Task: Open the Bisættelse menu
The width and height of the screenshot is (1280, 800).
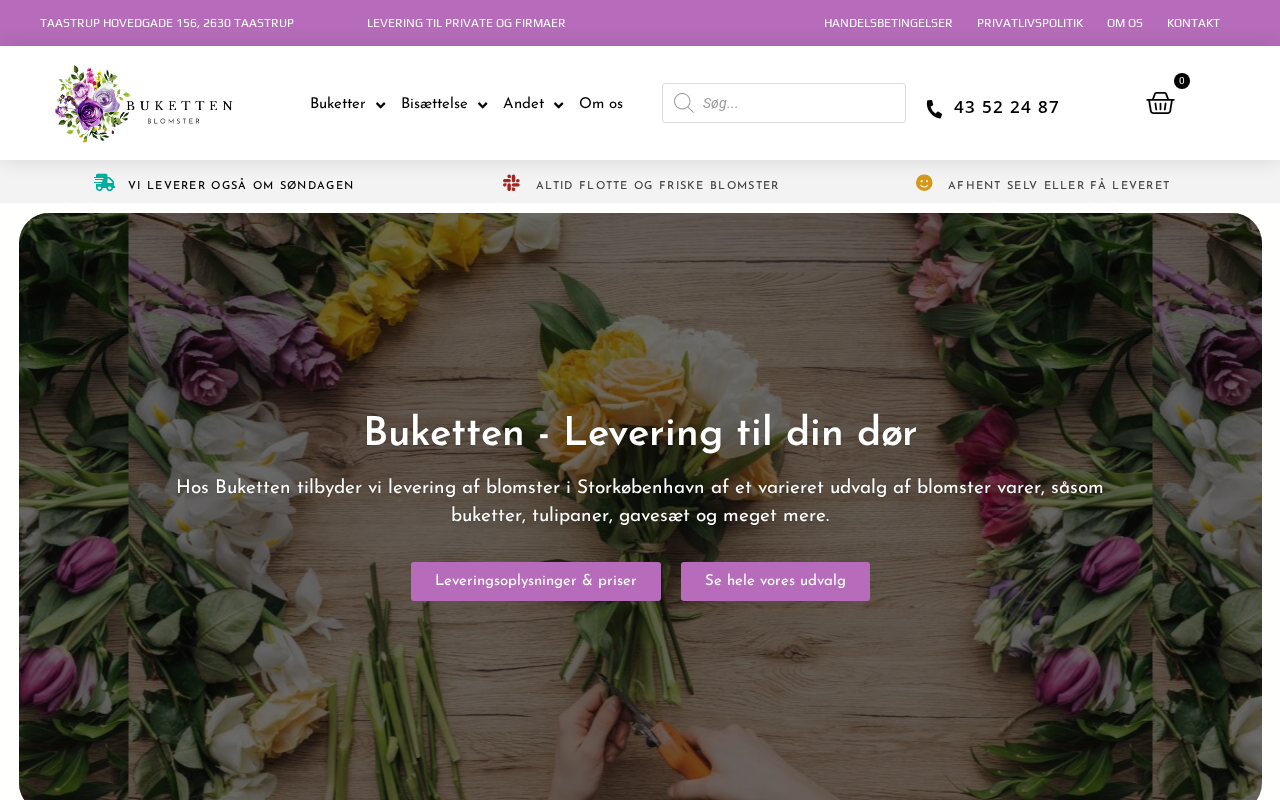Action: [x=434, y=104]
